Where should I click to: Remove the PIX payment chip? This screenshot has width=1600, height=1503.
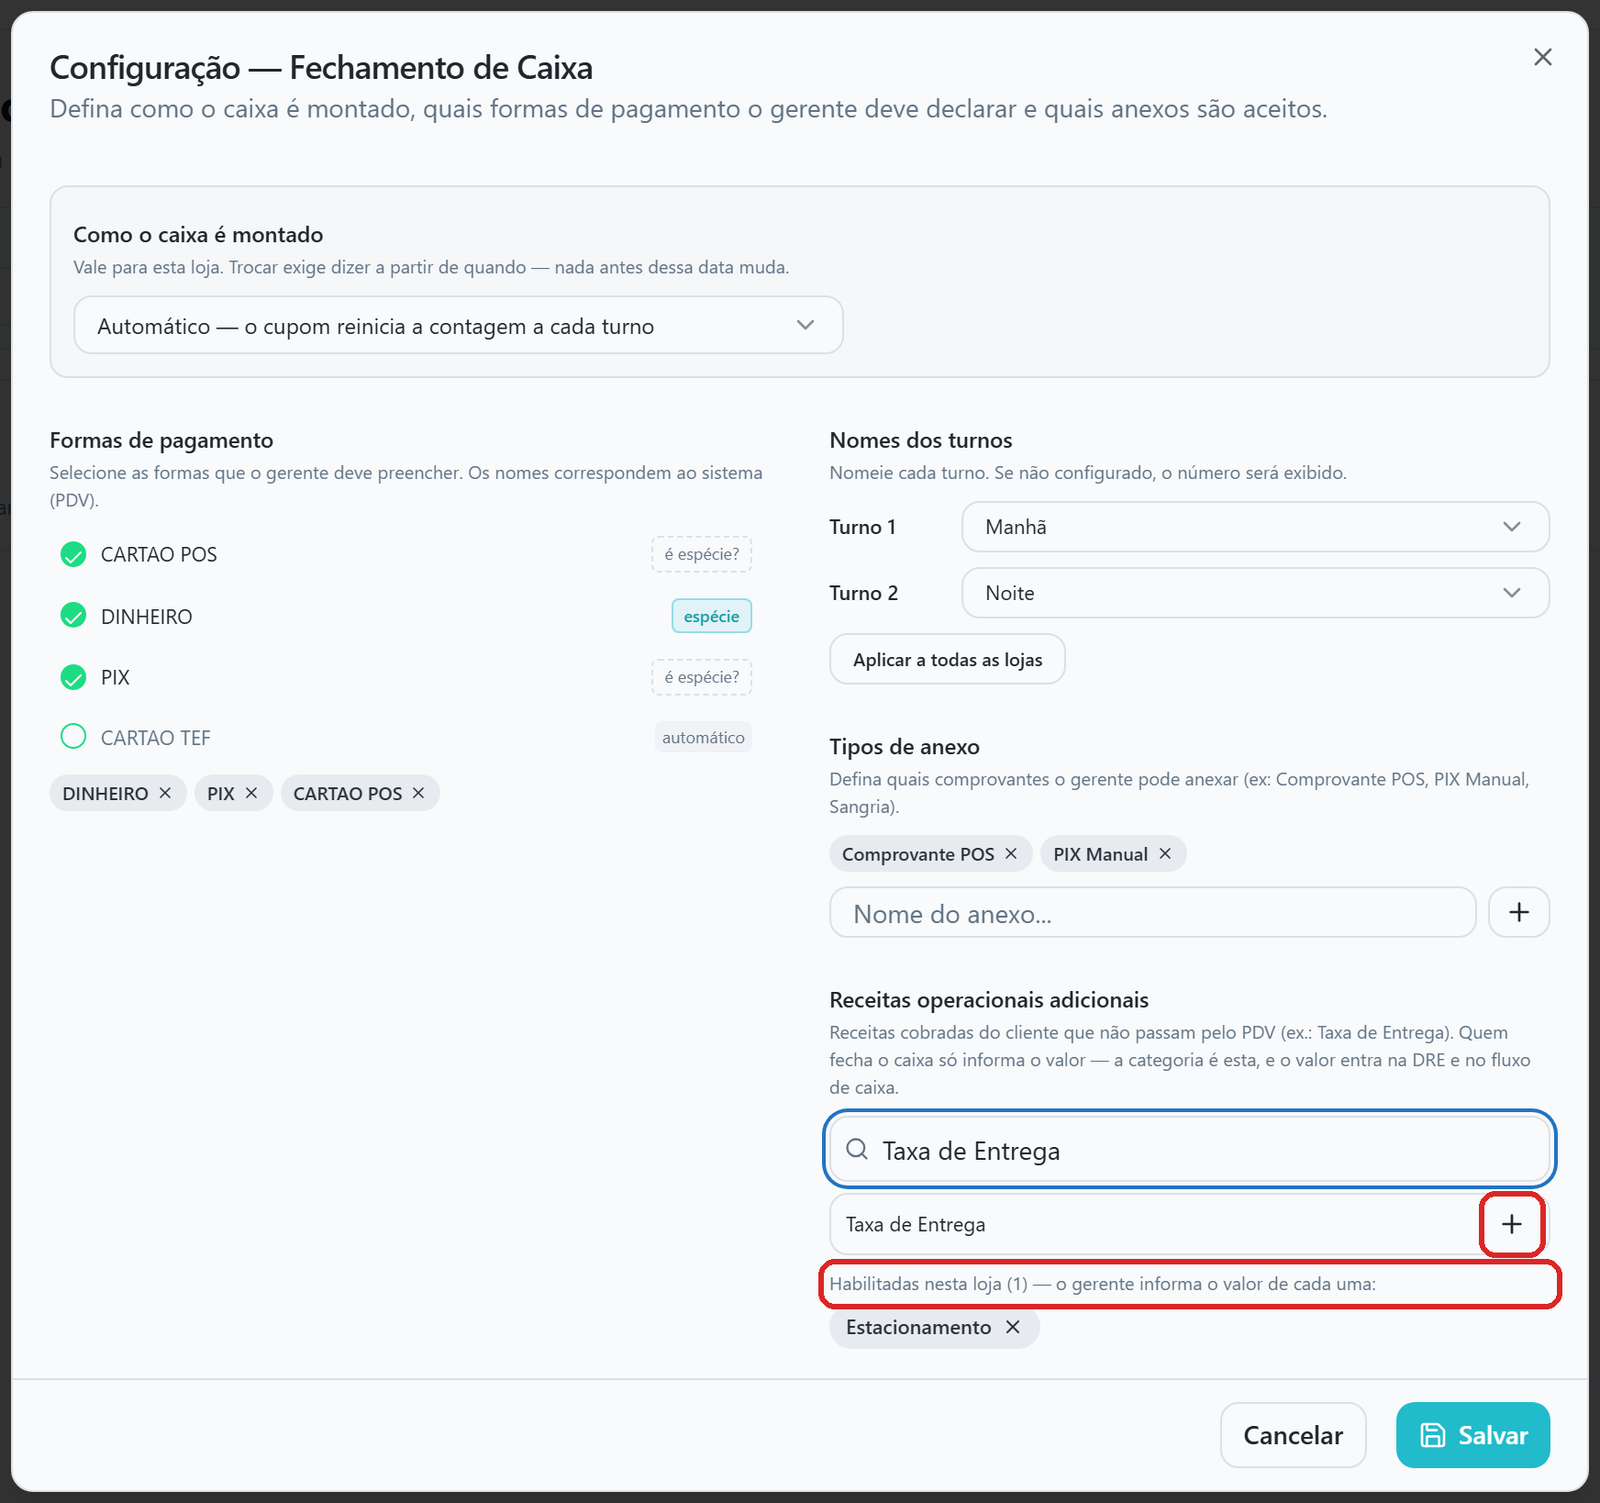point(252,793)
